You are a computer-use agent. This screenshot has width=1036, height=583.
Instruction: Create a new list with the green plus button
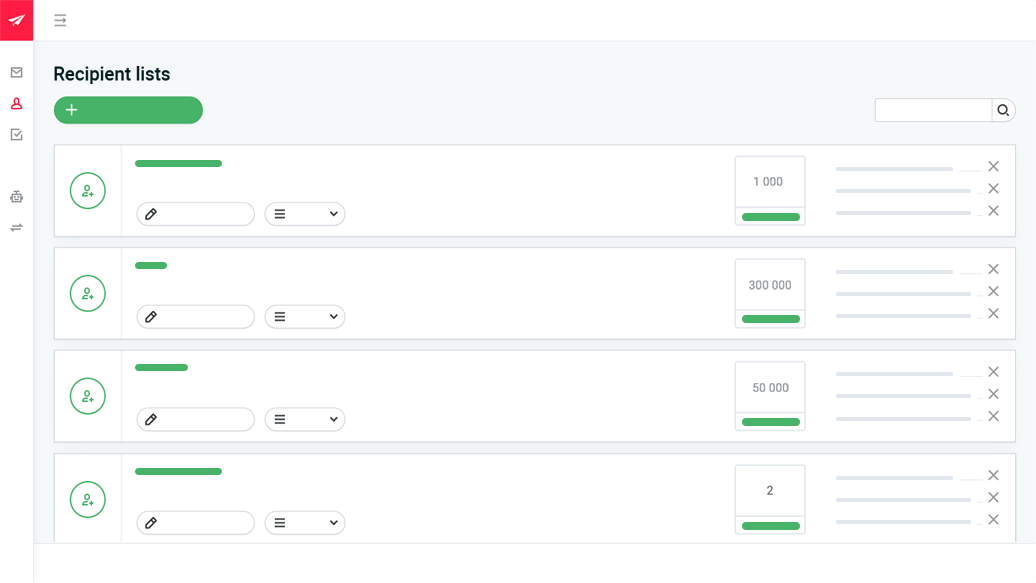point(128,110)
